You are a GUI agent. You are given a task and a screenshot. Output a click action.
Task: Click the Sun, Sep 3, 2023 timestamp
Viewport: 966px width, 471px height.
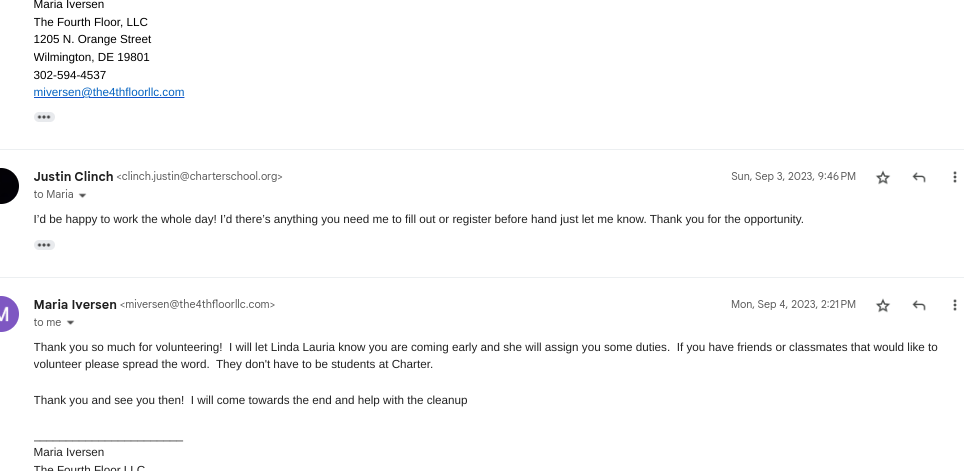[793, 177]
